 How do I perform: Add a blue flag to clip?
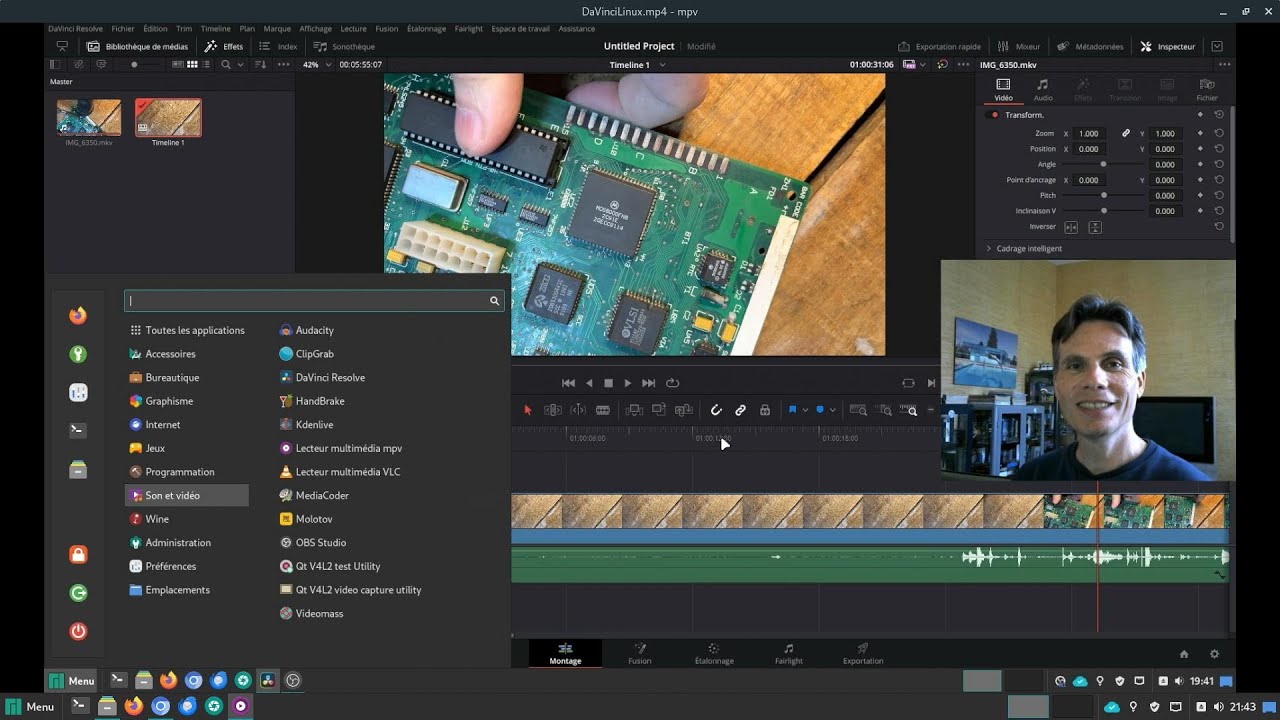[x=792, y=410]
